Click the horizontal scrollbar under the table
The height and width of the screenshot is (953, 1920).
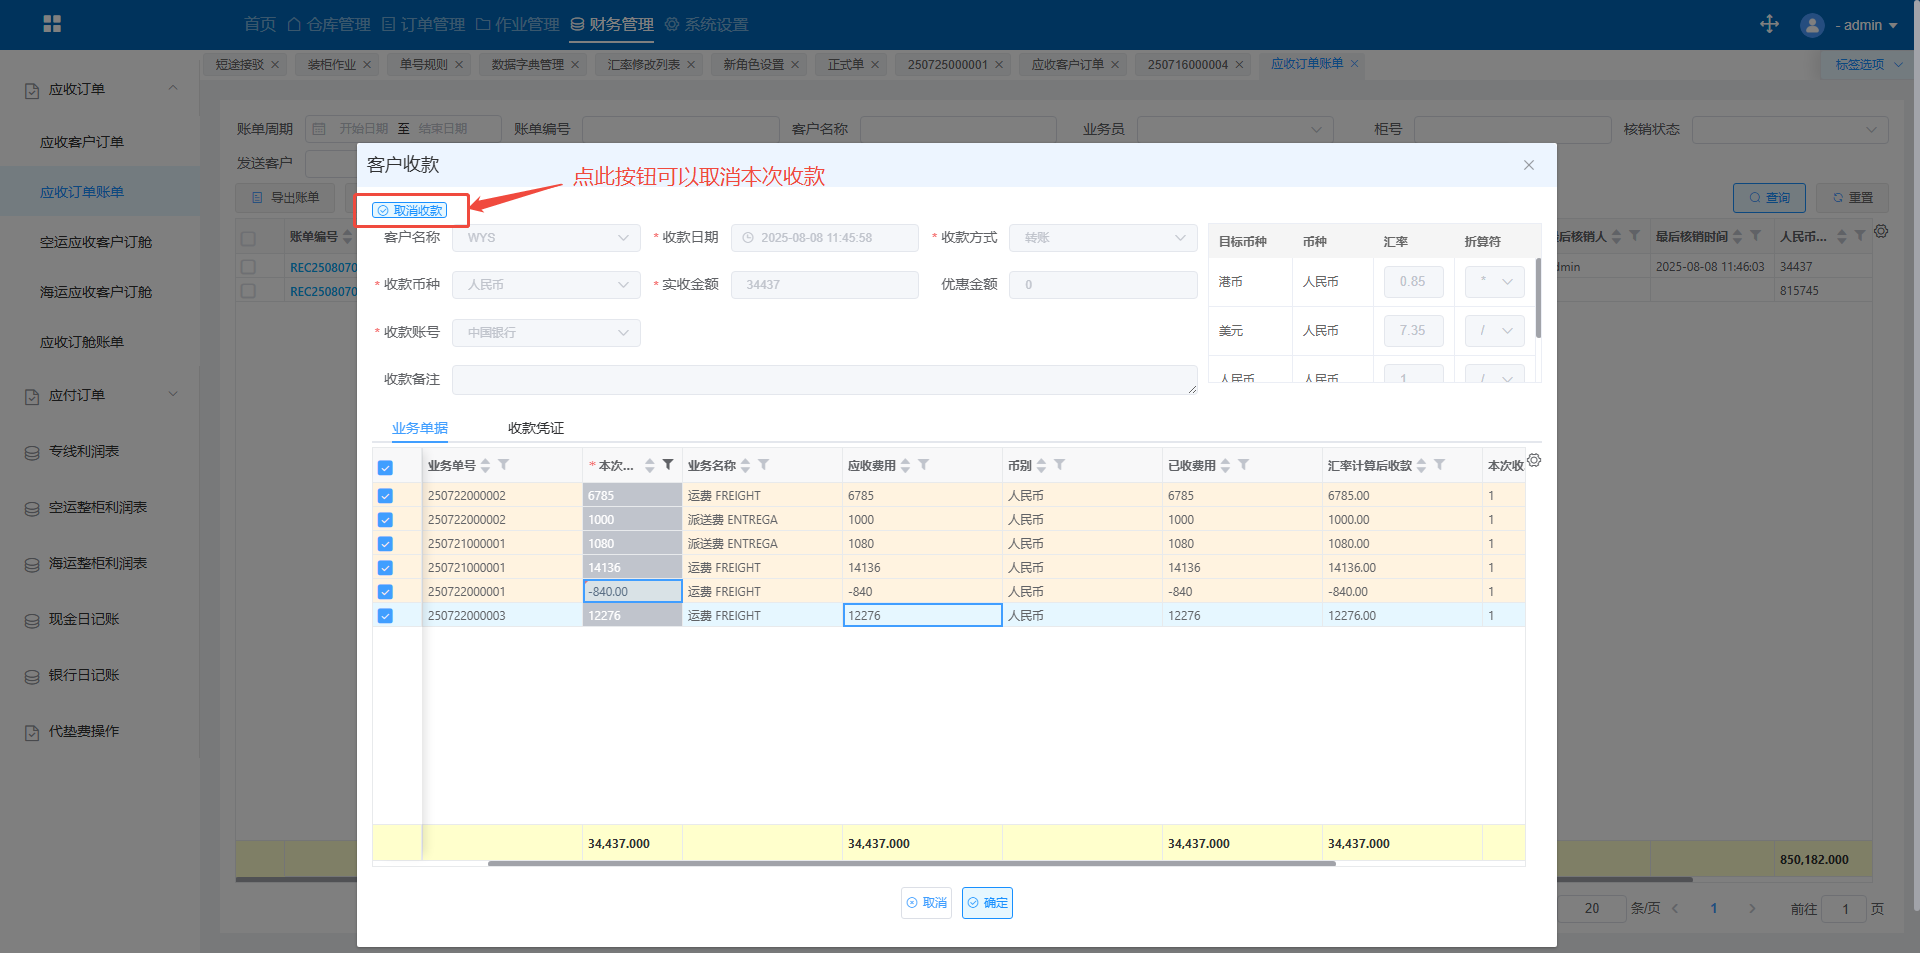910,863
